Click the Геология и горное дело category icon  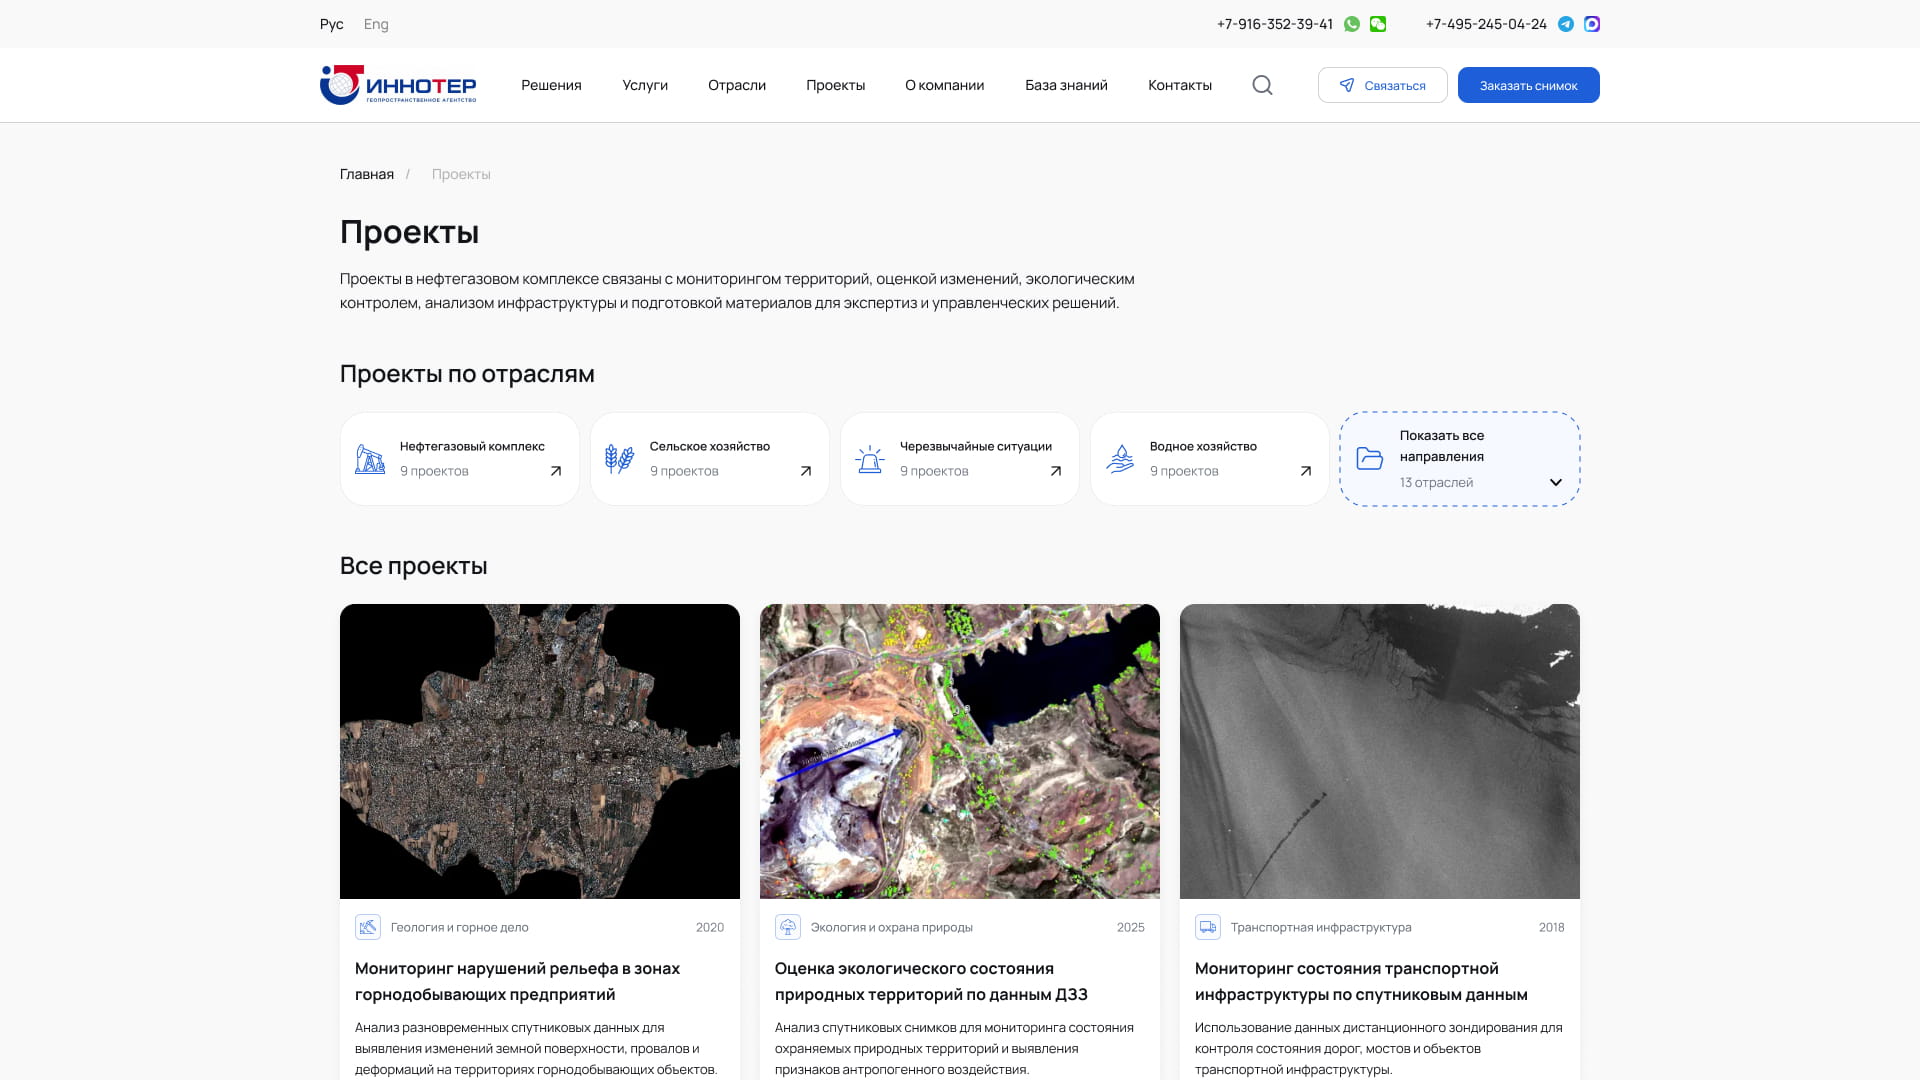coord(368,927)
